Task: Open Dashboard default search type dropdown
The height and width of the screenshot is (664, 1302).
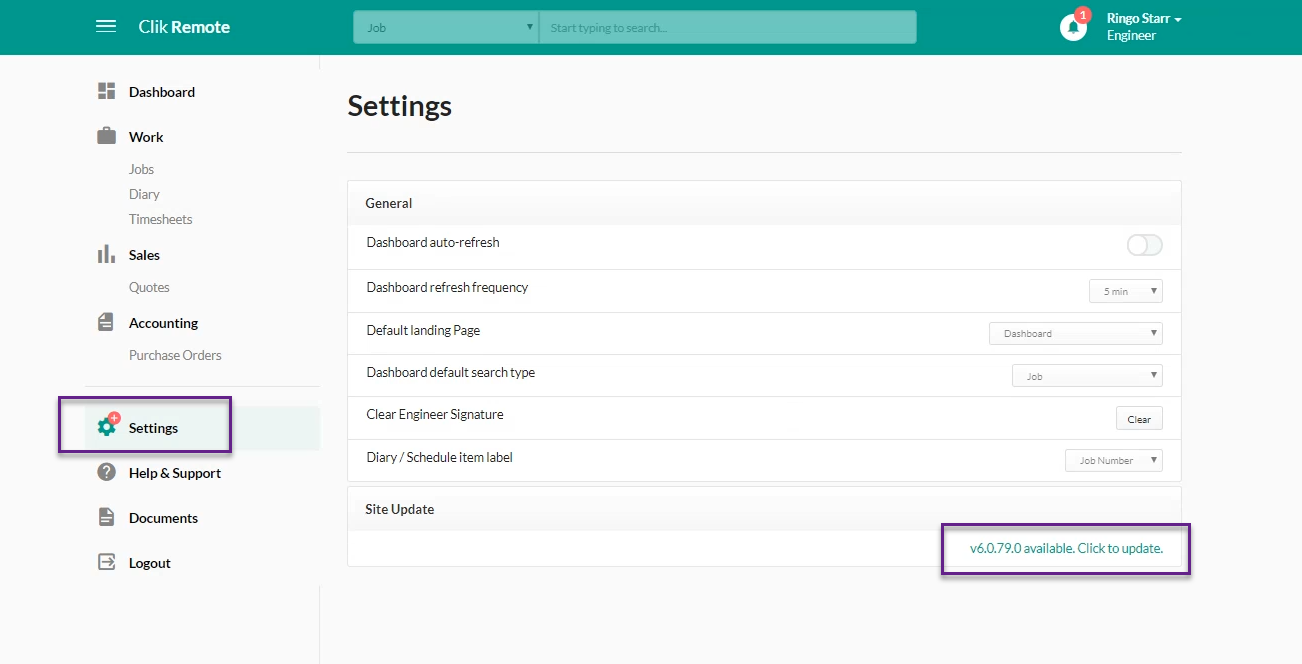Action: (1088, 376)
